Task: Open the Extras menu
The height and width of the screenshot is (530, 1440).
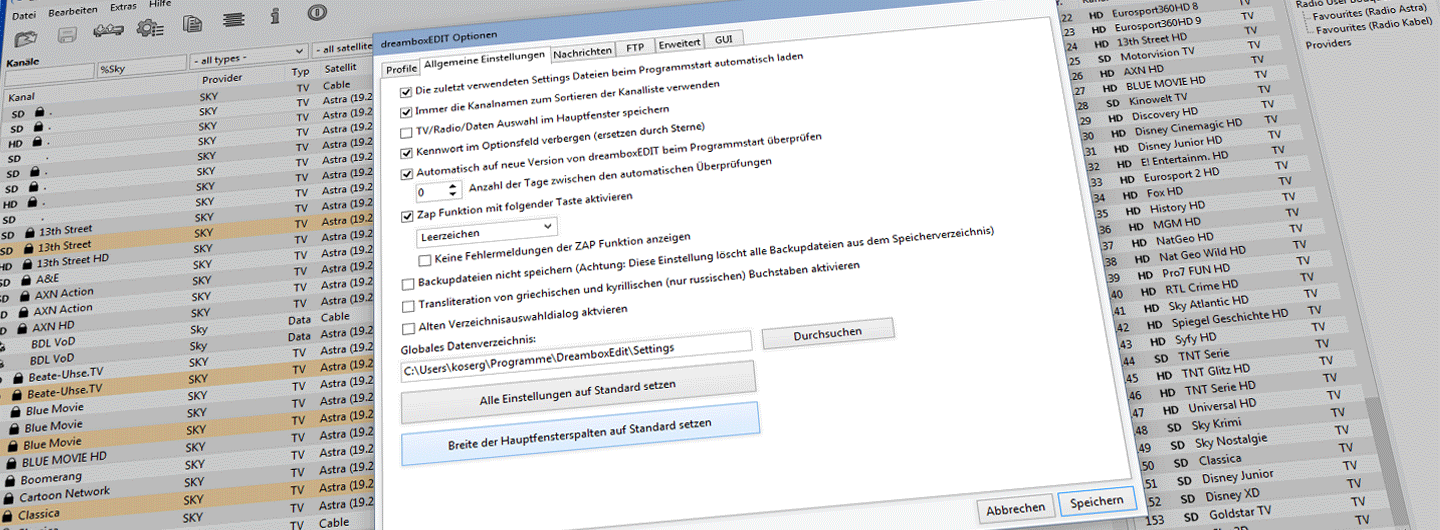Action: (123, 7)
